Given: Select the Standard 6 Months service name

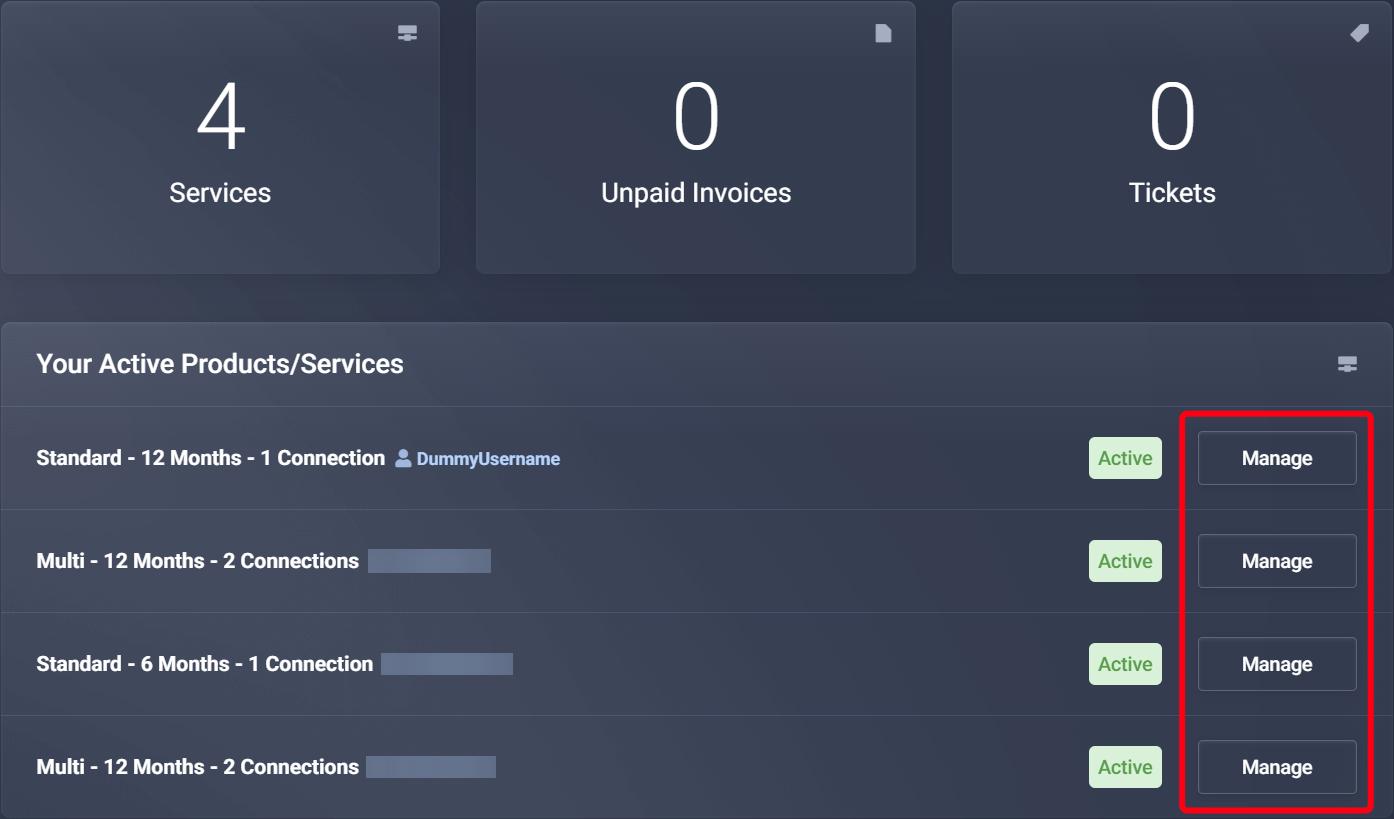Looking at the screenshot, I should [204, 664].
